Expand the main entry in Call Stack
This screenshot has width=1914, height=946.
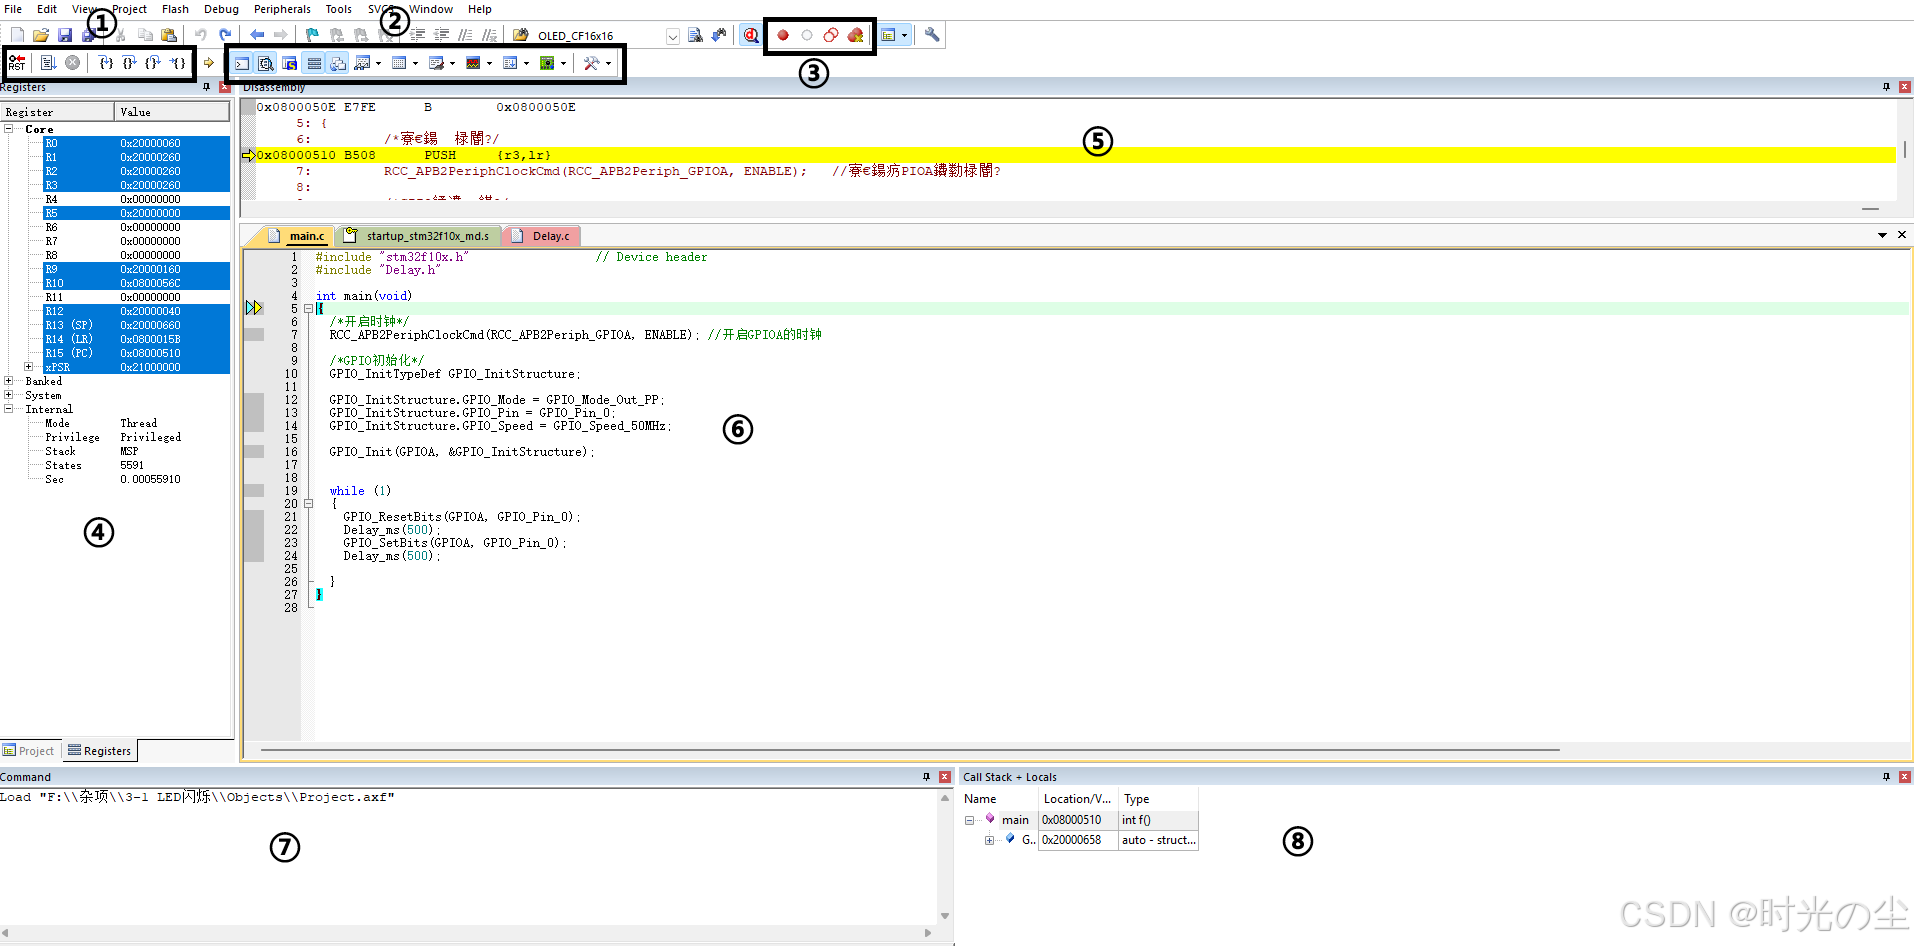tap(969, 819)
